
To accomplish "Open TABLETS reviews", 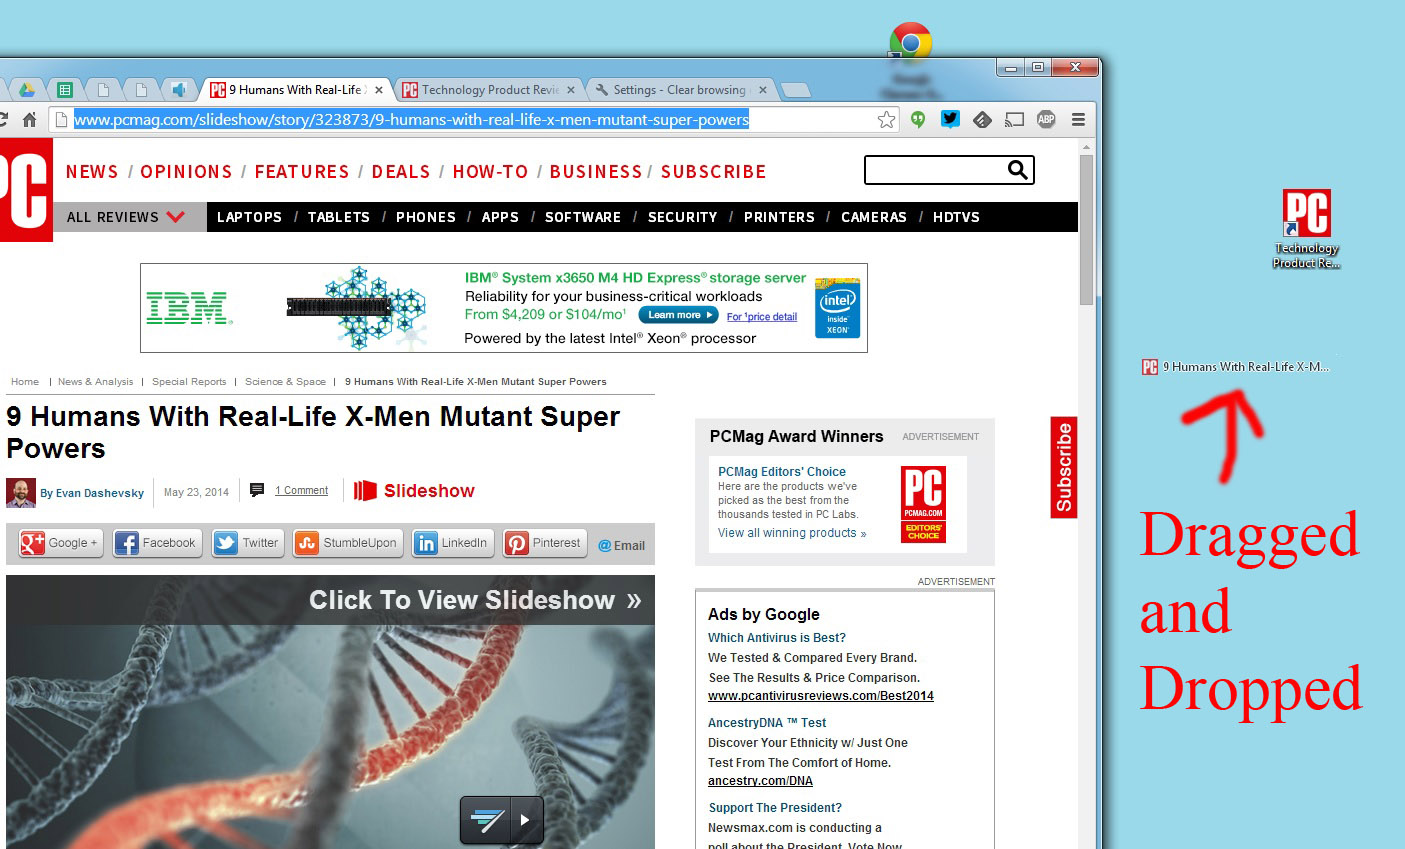I will tap(339, 217).
